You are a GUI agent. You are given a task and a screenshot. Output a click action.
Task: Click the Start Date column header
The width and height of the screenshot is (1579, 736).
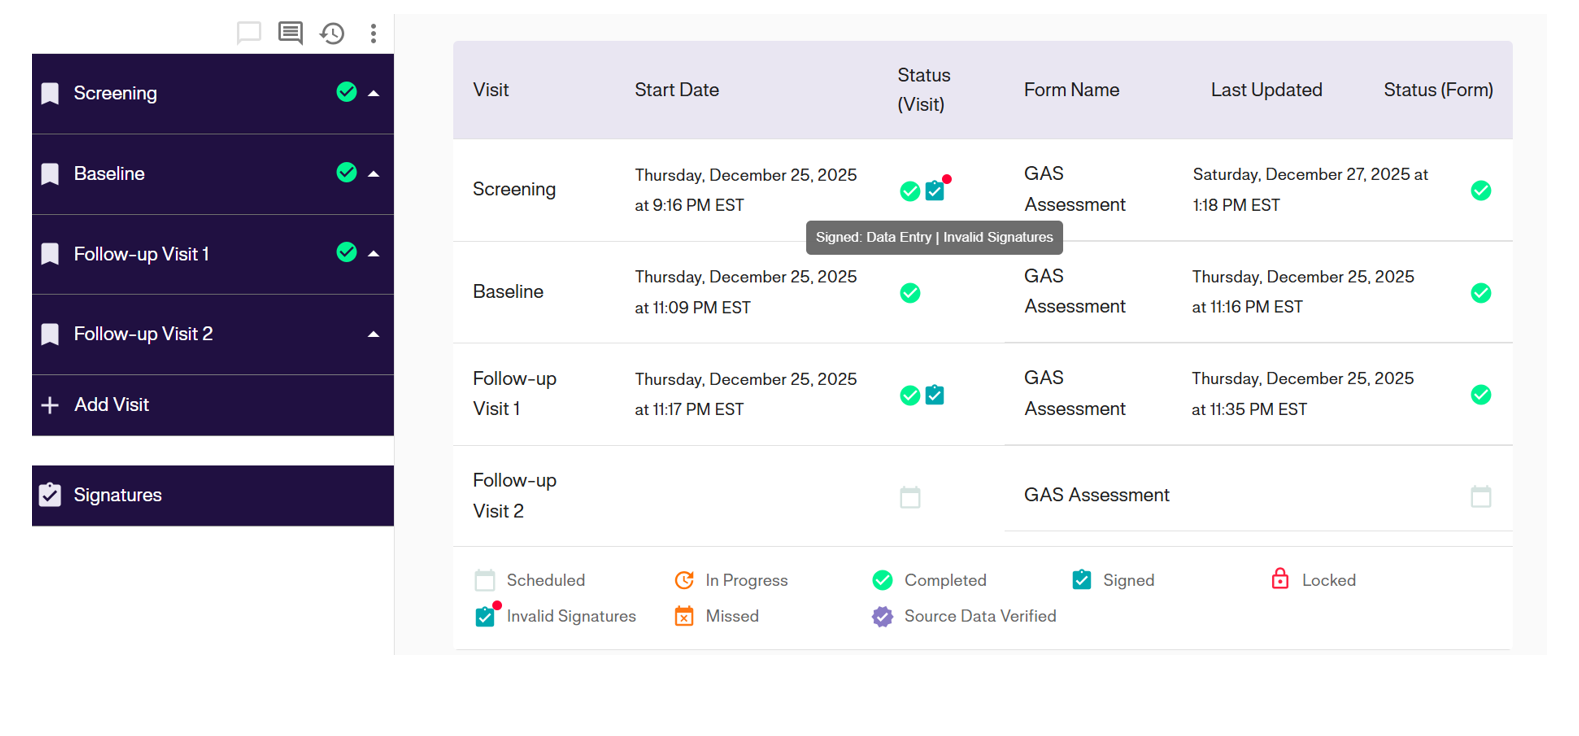(x=676, y=90)
